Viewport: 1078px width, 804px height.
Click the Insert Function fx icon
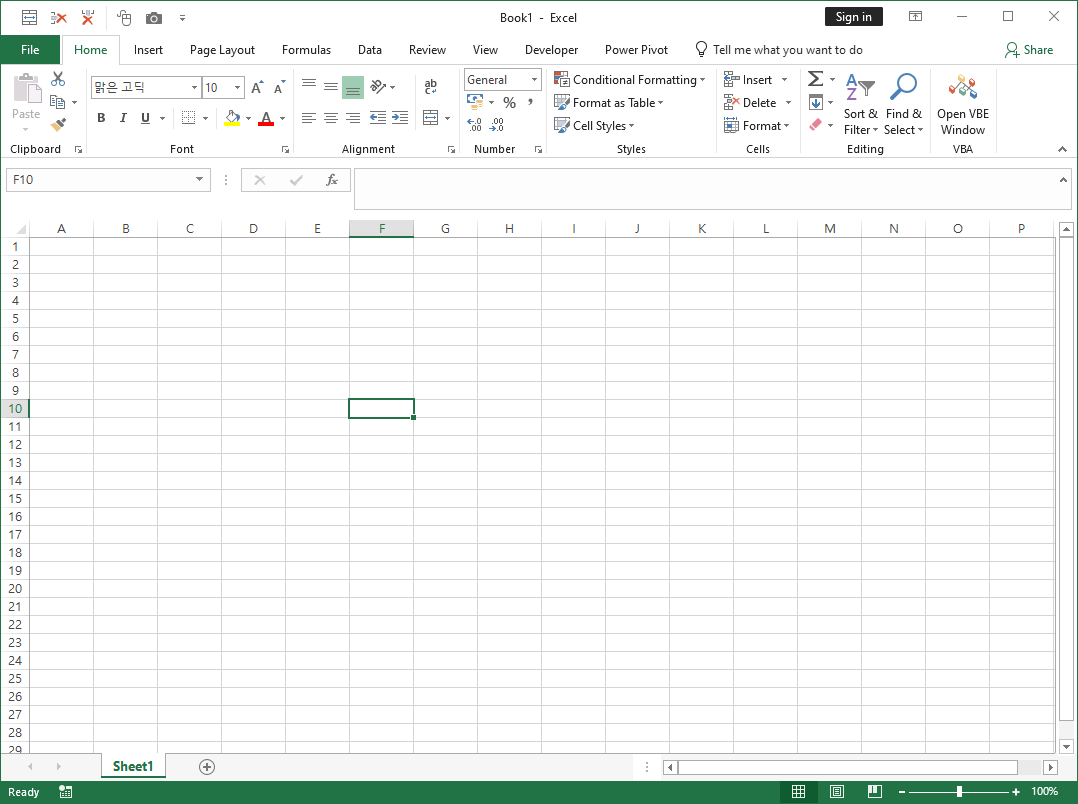pyautogui.click(x=331, y=180)
